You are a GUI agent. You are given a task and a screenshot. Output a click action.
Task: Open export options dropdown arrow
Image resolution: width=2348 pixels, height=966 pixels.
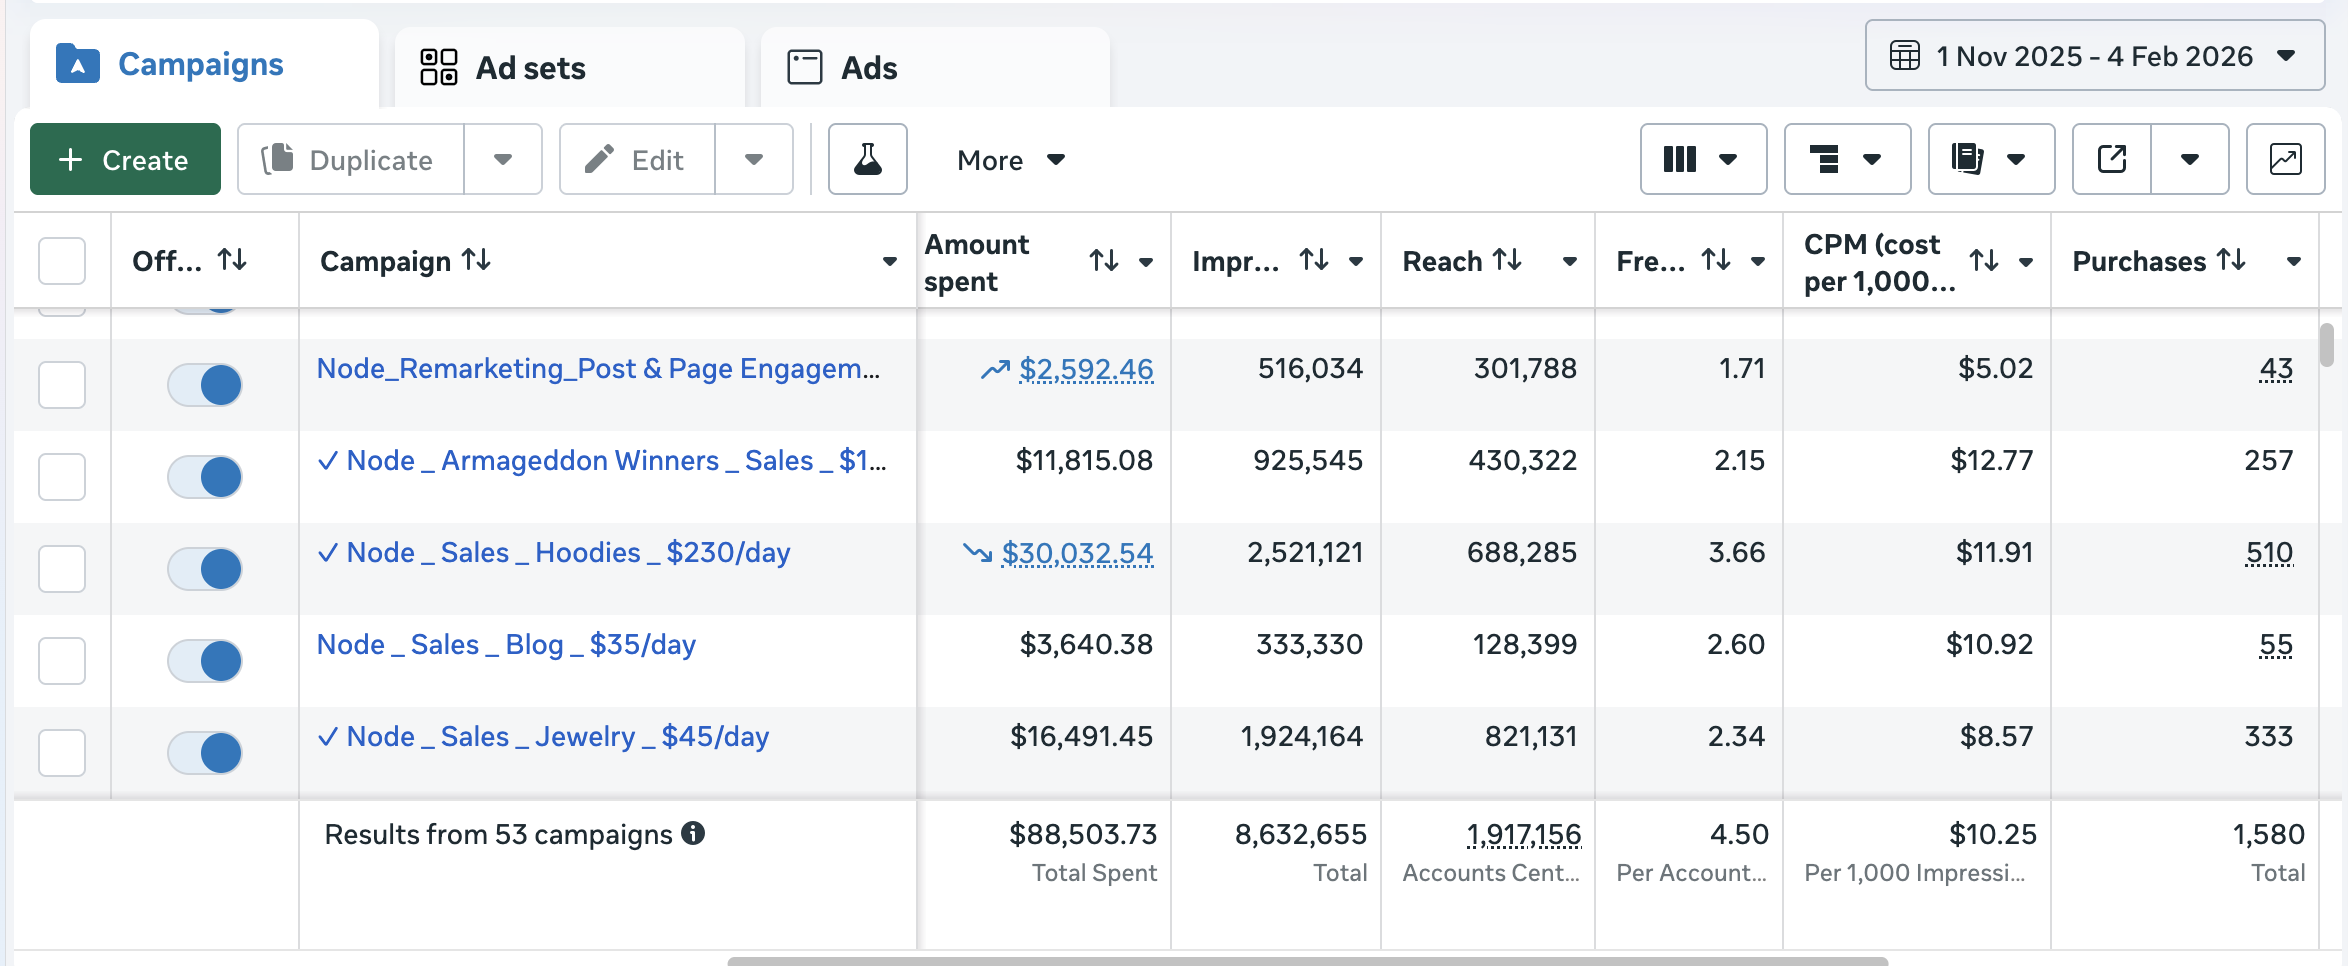point(2190,159)
